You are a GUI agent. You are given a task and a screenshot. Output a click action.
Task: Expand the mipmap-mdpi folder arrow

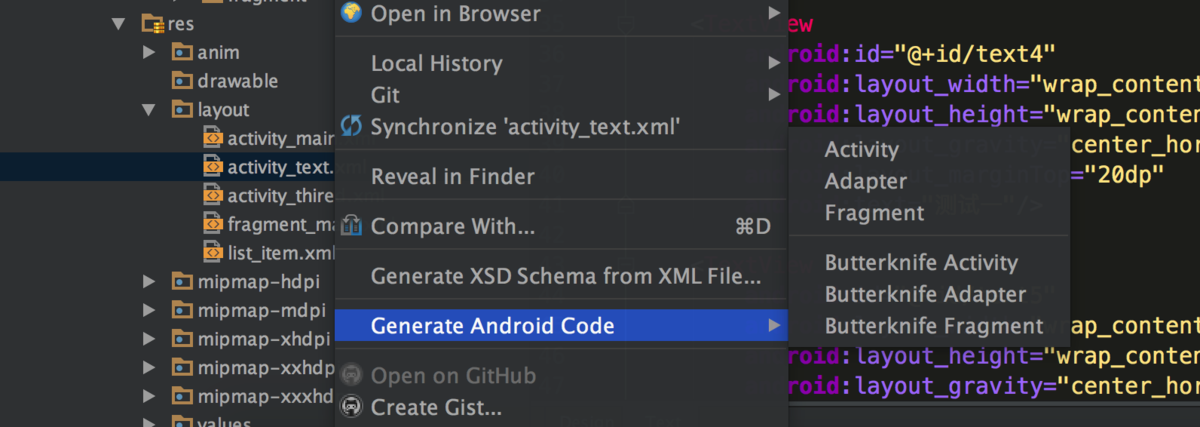coord(150,310)
